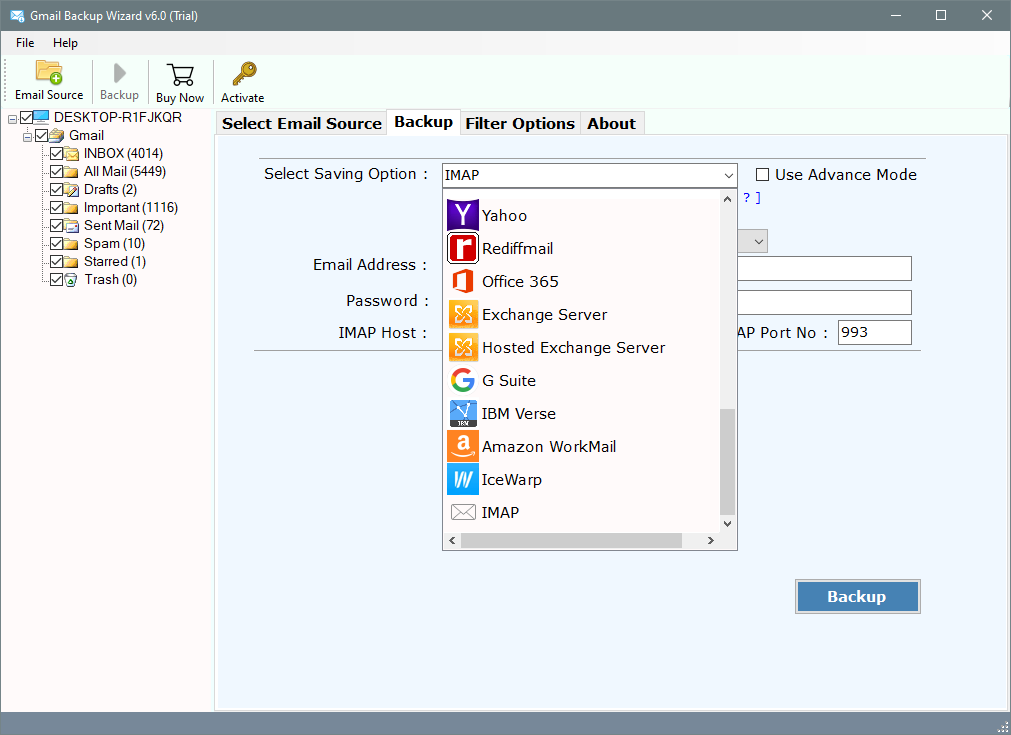The height and width of the screenshot is (735, 1011).
Task: Uncheck the INBOX folder checkbox
Action: [x=57, y=153]
